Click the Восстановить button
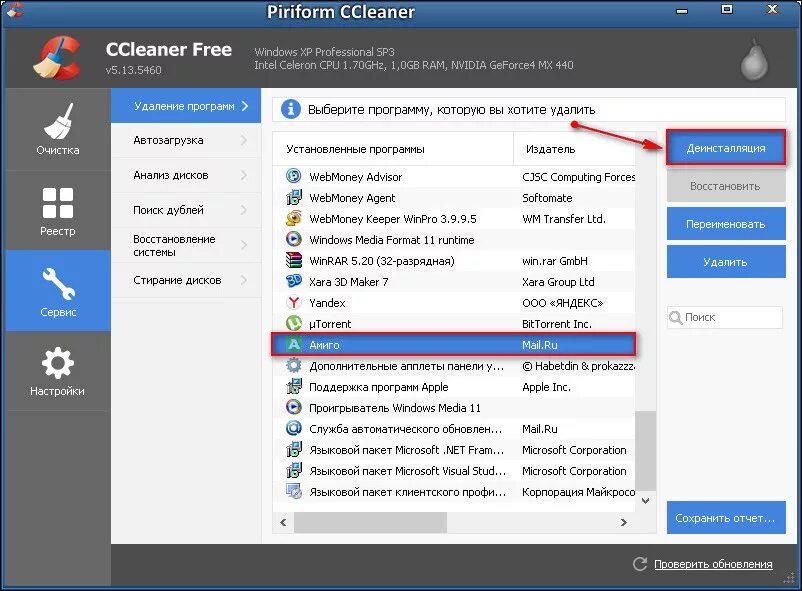Image resolution: width=802 pixels, height=591 pixels. 726,186
